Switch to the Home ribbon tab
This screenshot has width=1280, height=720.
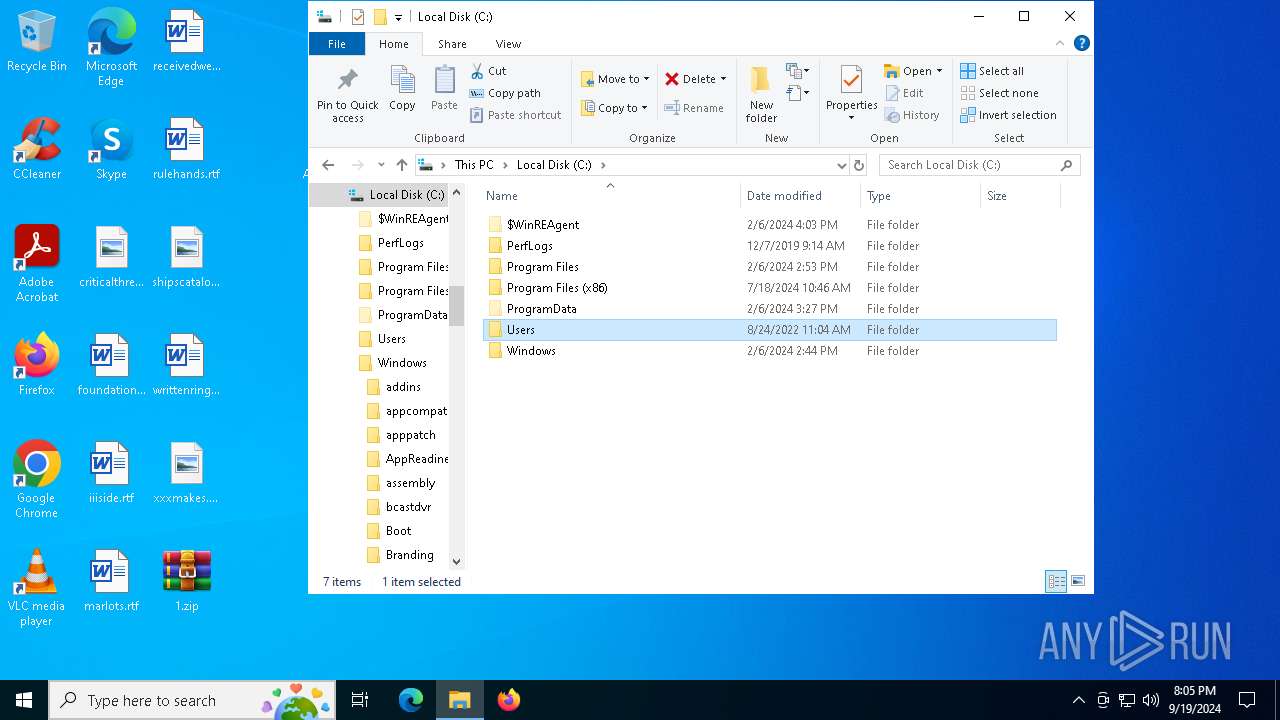[x=394, y=44]
